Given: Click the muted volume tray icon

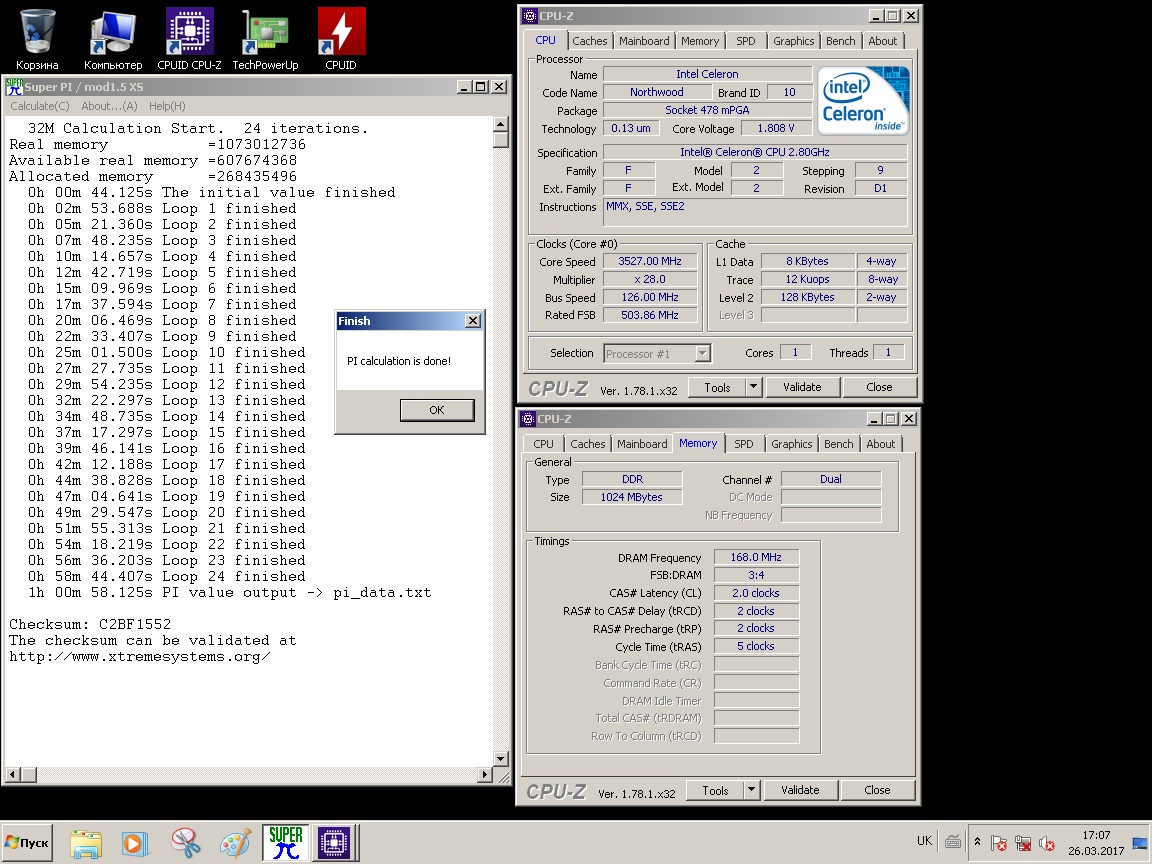Looking at the screenshot, I should [1047, 843].
